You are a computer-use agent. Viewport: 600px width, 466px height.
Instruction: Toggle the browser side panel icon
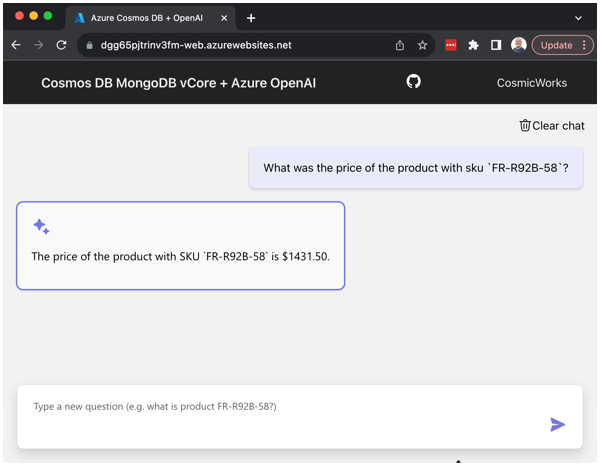click(x=496, y=45)
